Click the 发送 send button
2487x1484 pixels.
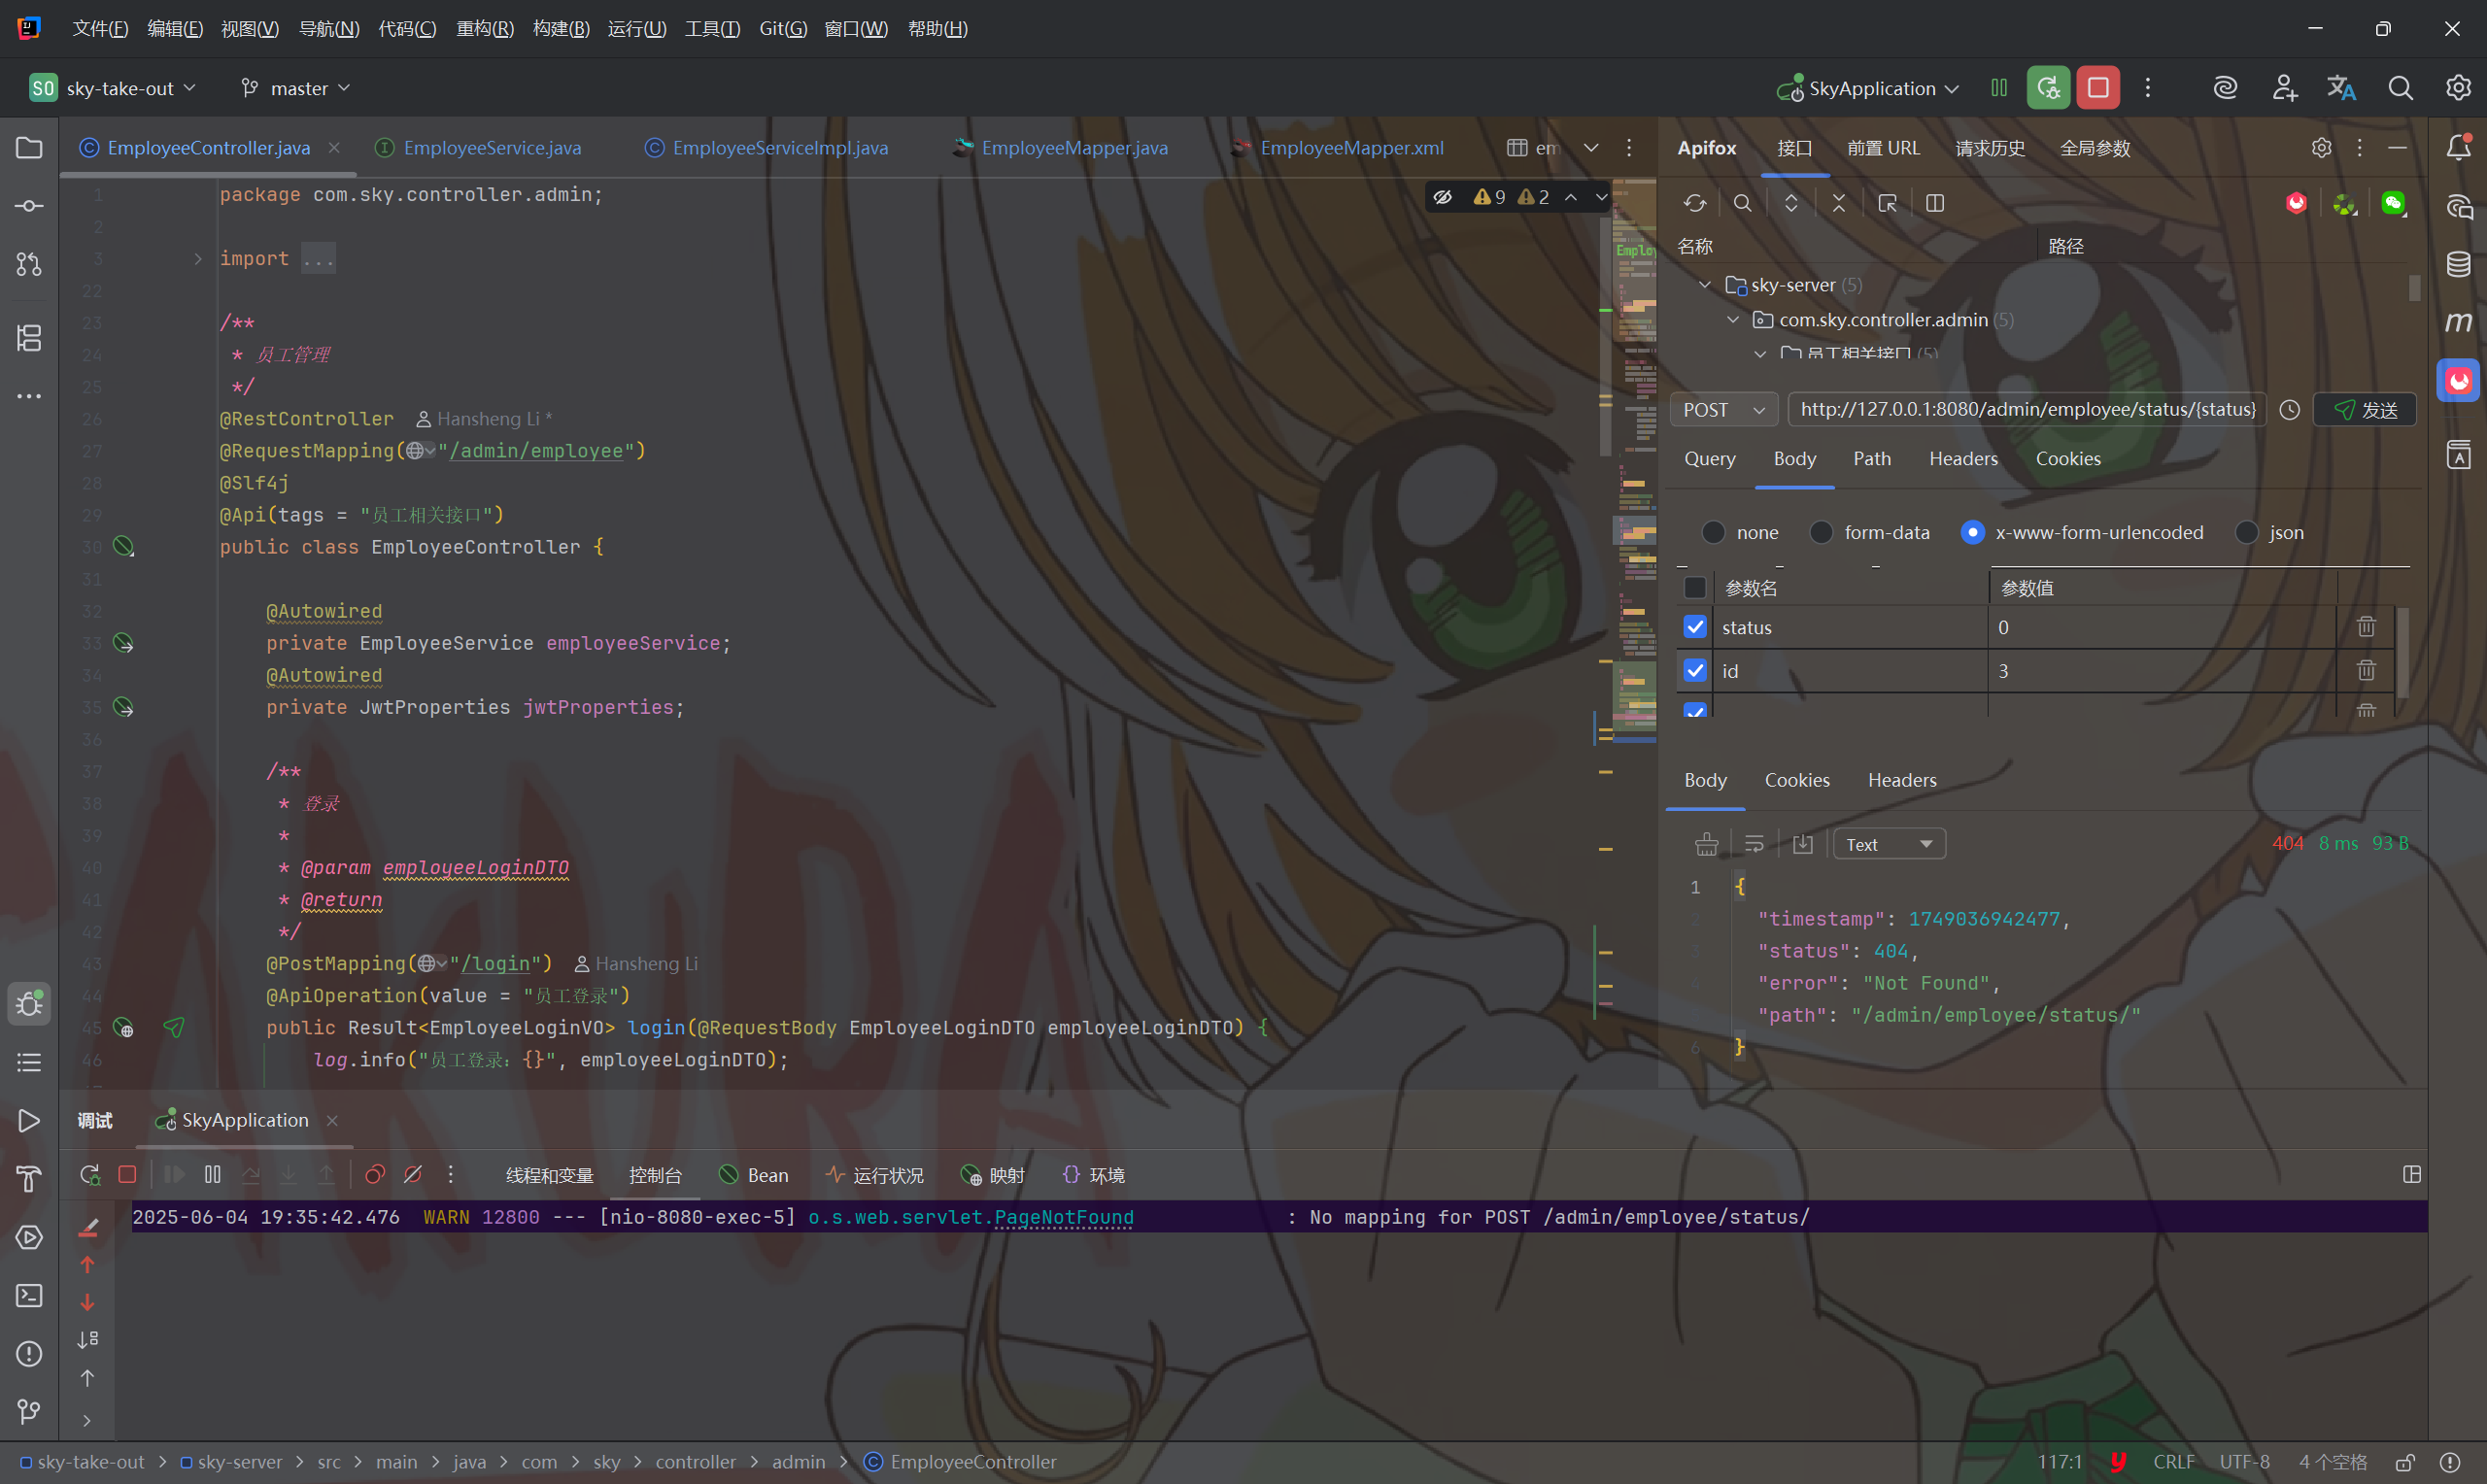pyautogui.click(x=2365, y=410)
